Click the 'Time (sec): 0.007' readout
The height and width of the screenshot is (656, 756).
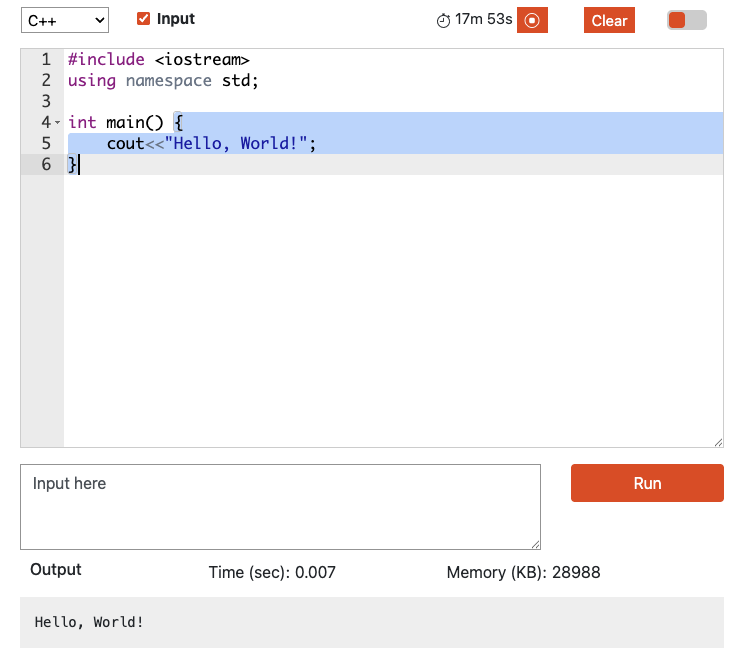272,572
